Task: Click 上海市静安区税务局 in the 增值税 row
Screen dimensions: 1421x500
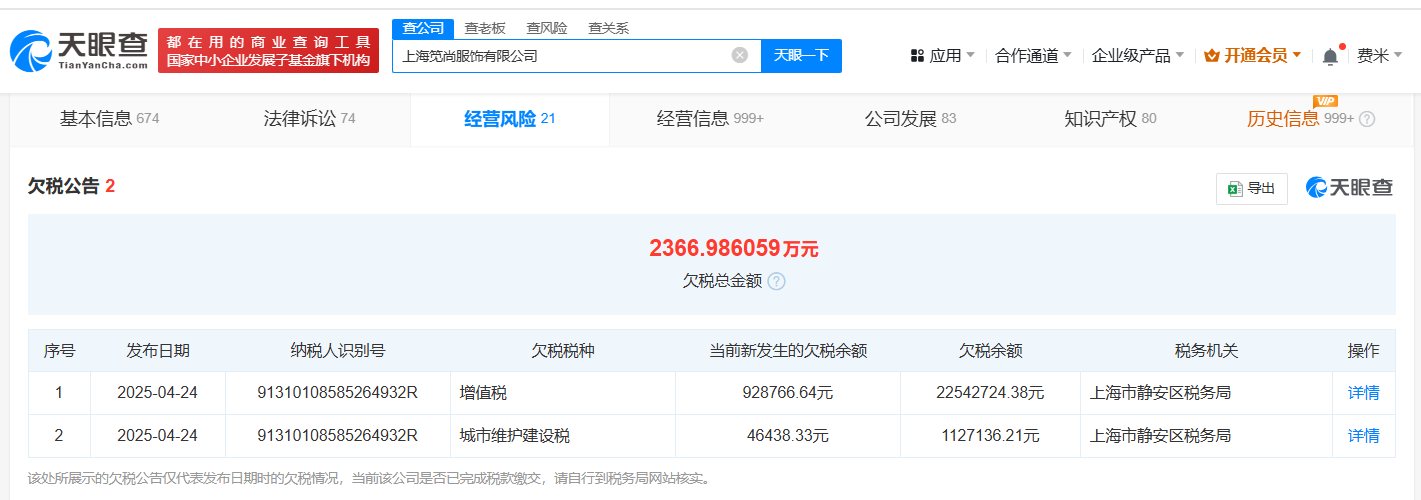Action: [x=1160, y=393]
